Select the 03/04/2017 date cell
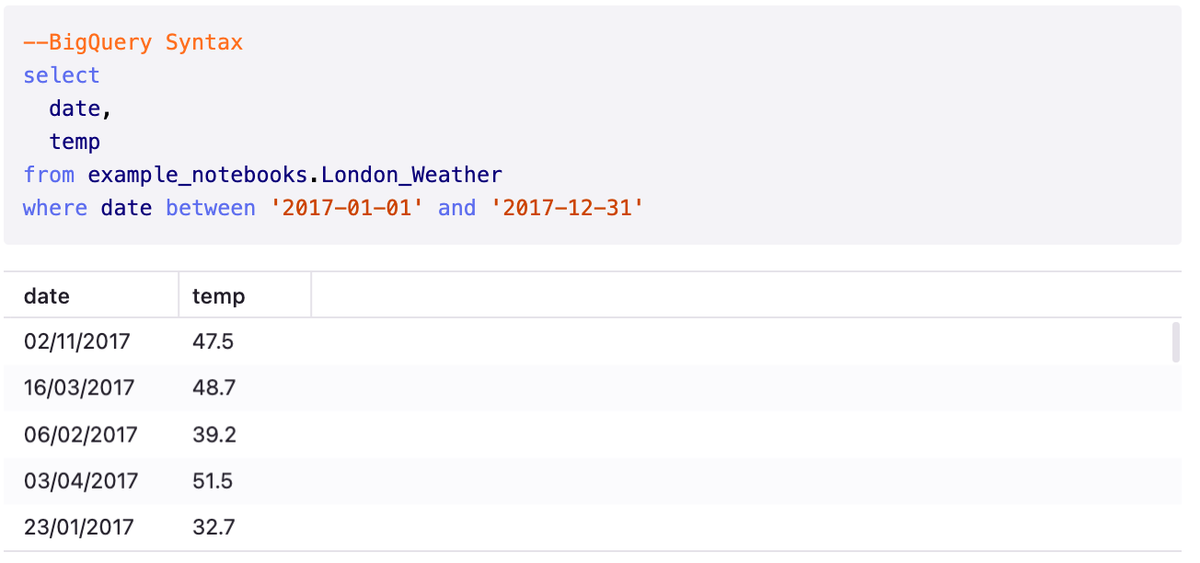Image resolution: width=1200 pixels, height=563 pixels. (81, 481)
